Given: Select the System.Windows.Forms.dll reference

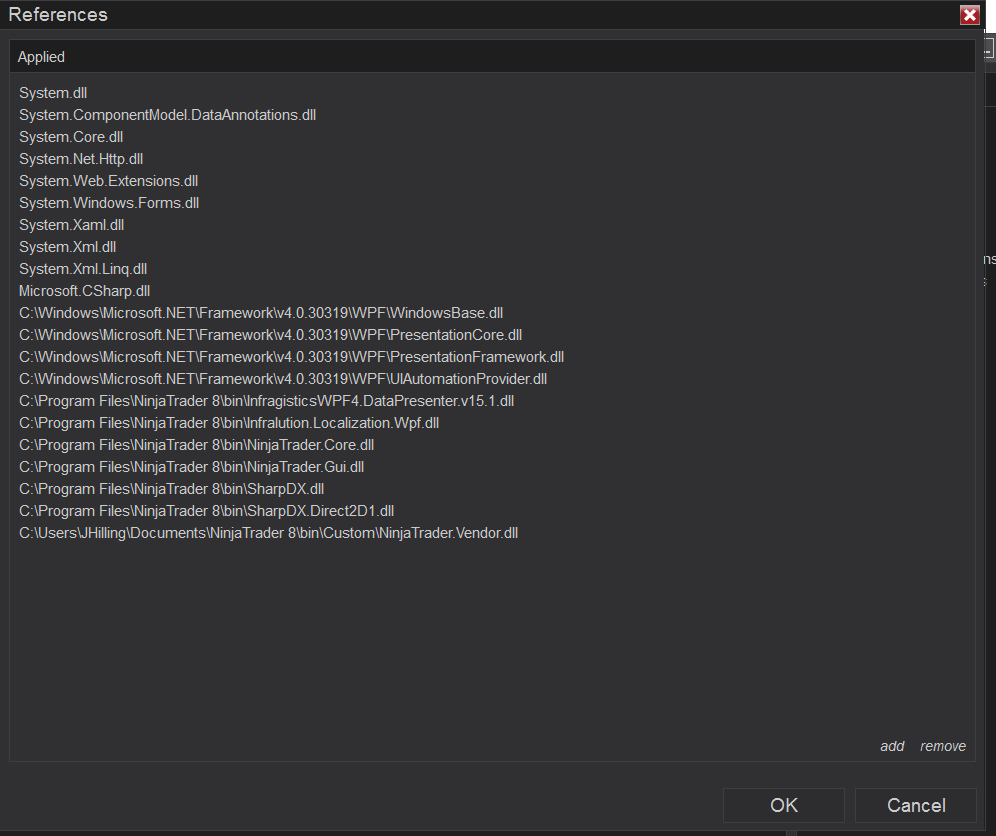Looking at the screenshot, I should click(109, 202).
